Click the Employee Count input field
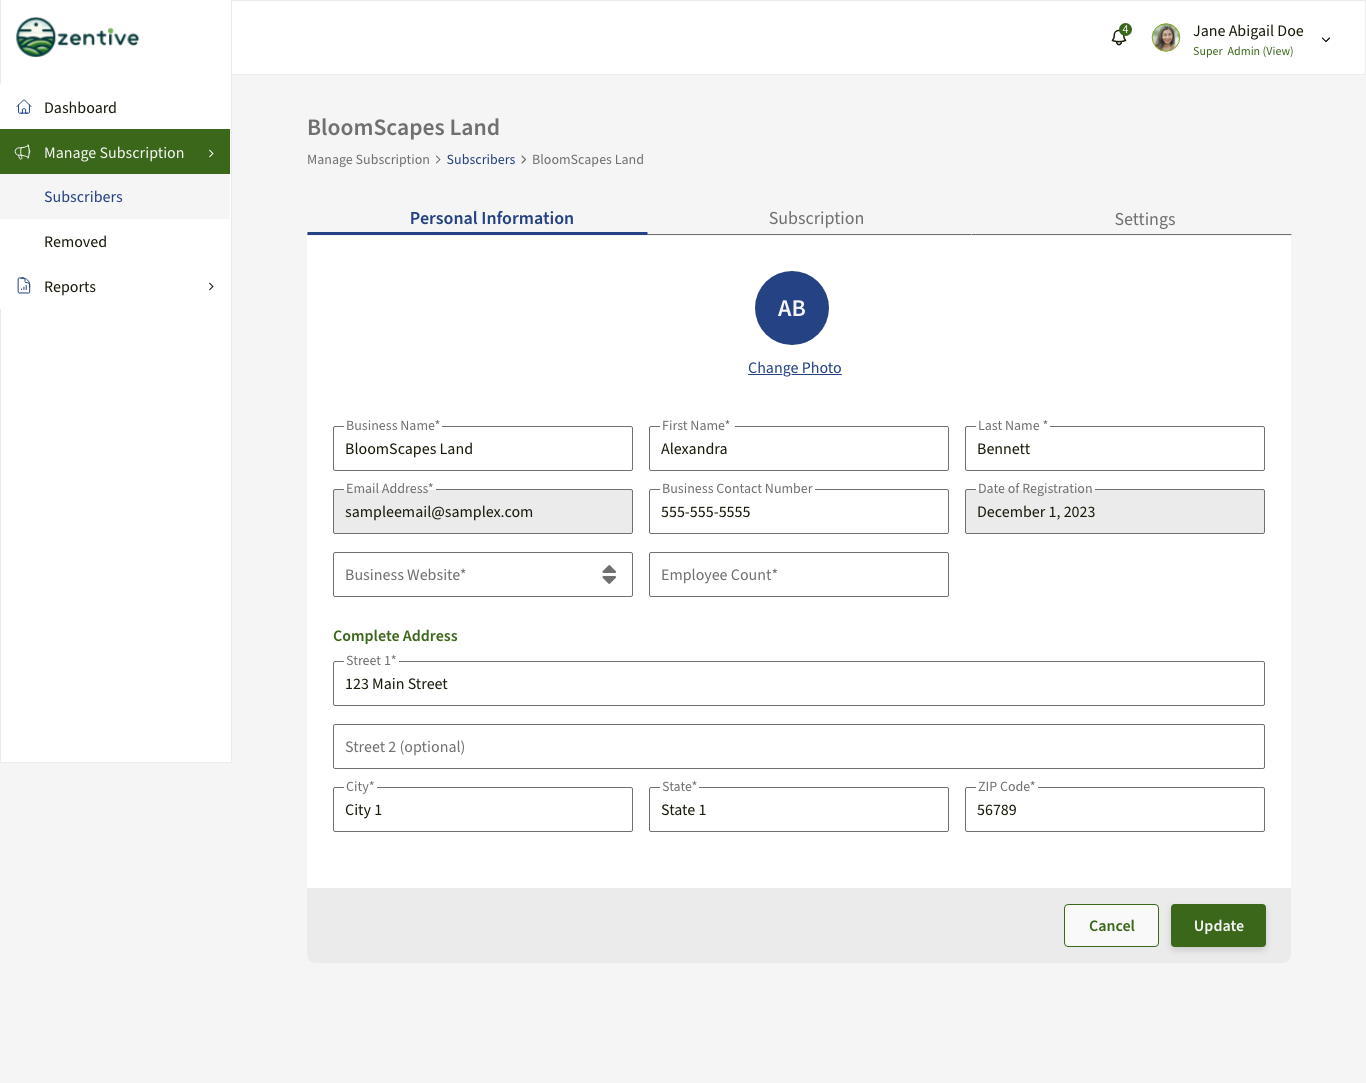Image resolution: width=1366 pixels, height=1083 pixels. [x=798, y=575]
